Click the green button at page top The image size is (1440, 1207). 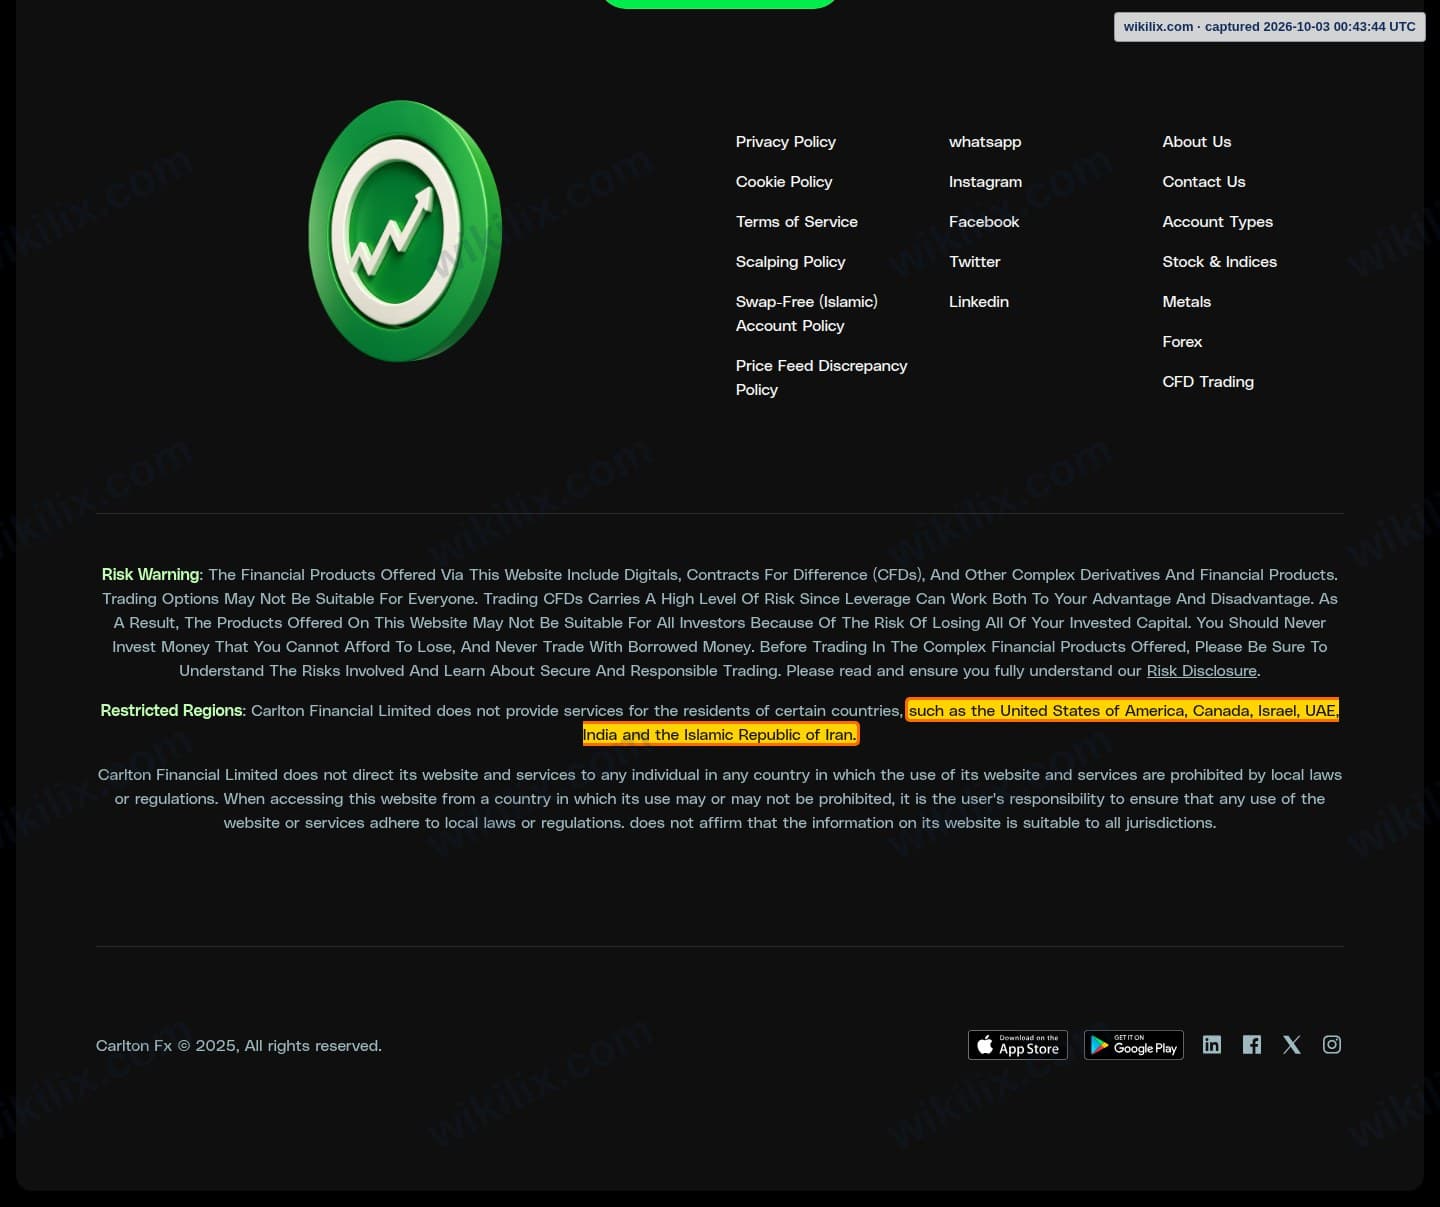[x=720, y=3]
